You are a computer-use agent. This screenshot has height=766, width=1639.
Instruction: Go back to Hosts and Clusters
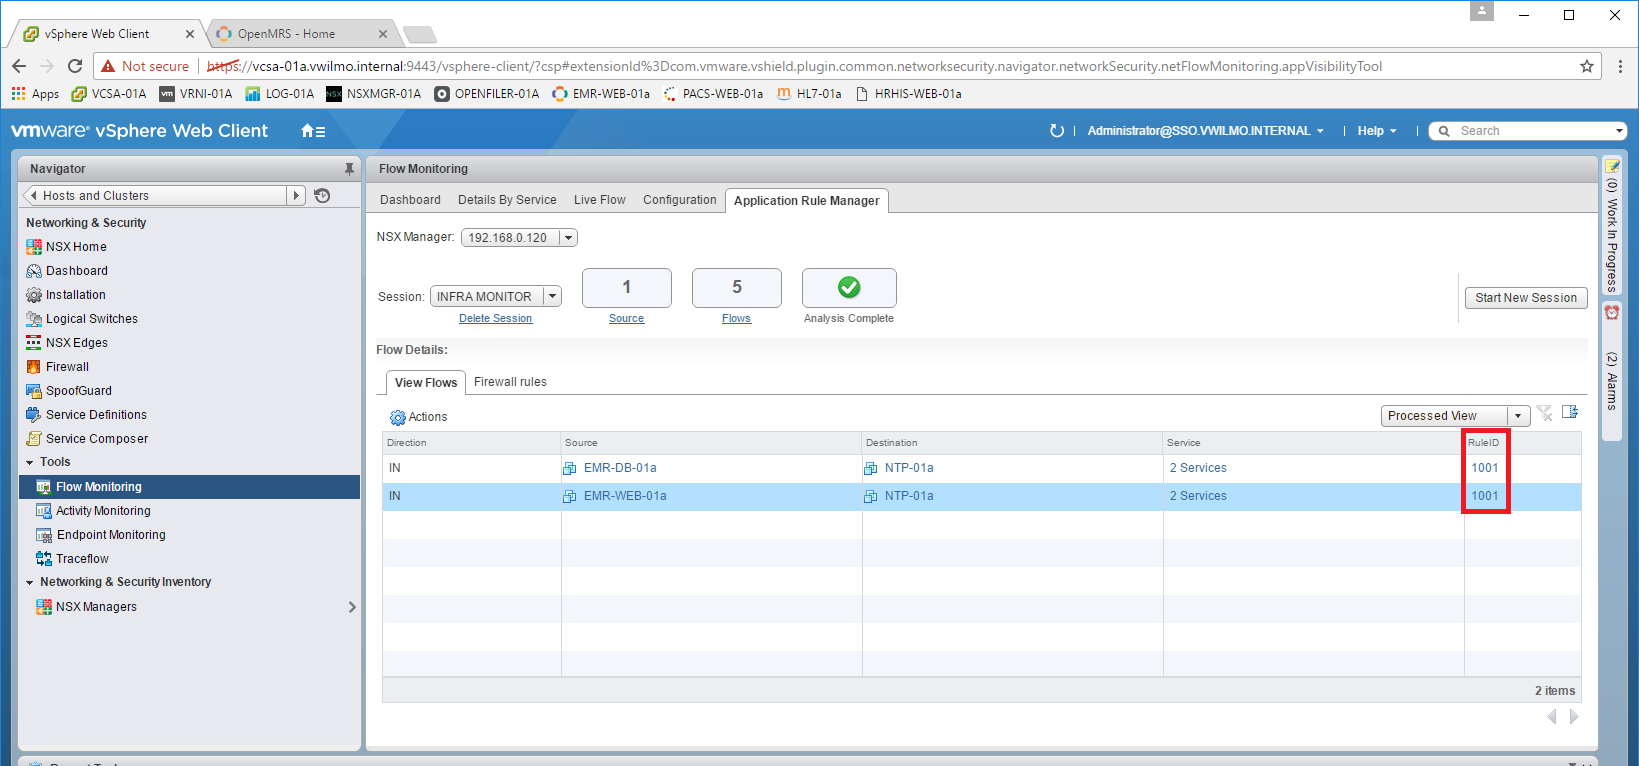[x=155, y=196]
